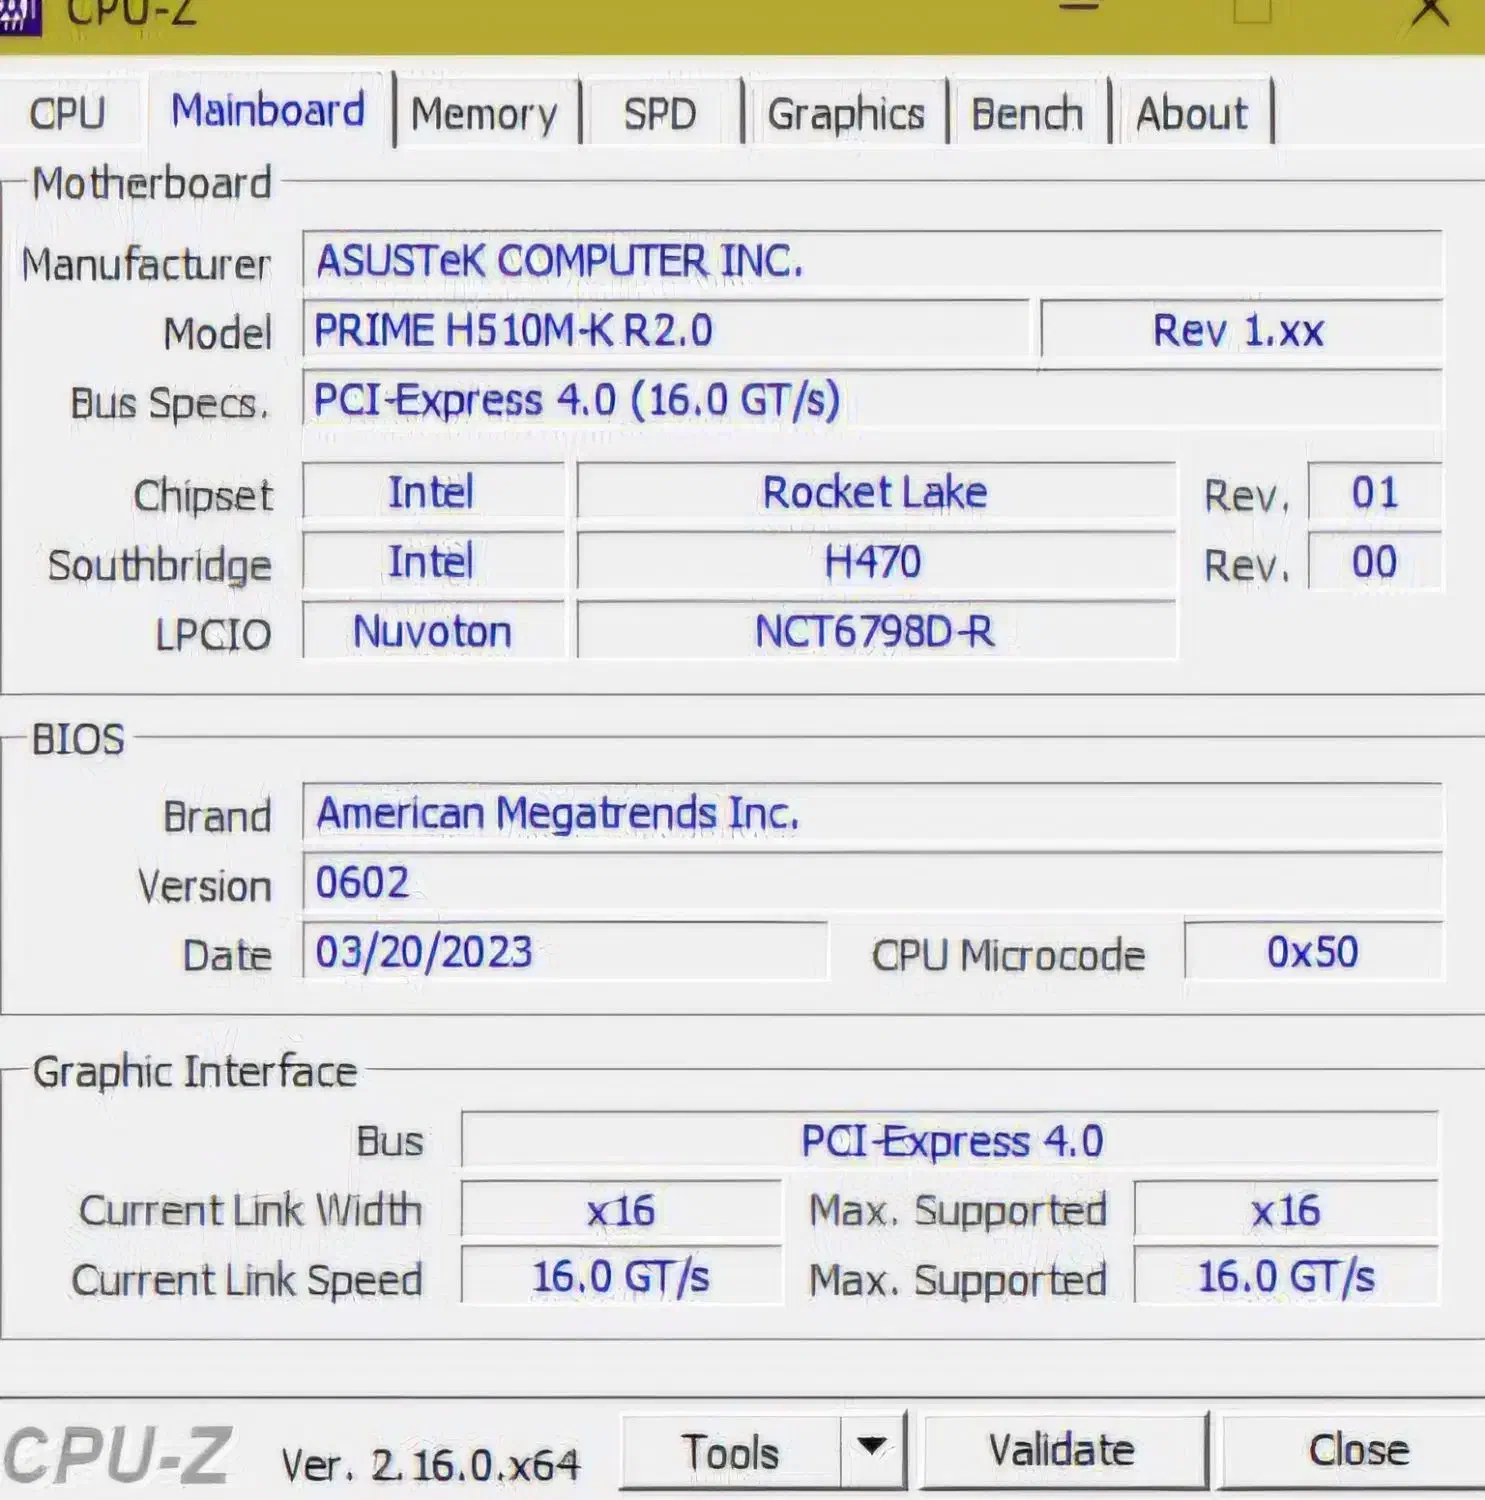Screen dimensions: 1485x1500
Task: Select the CPU Microcode 0x50 value
Action: click(x=1313, y=952)
